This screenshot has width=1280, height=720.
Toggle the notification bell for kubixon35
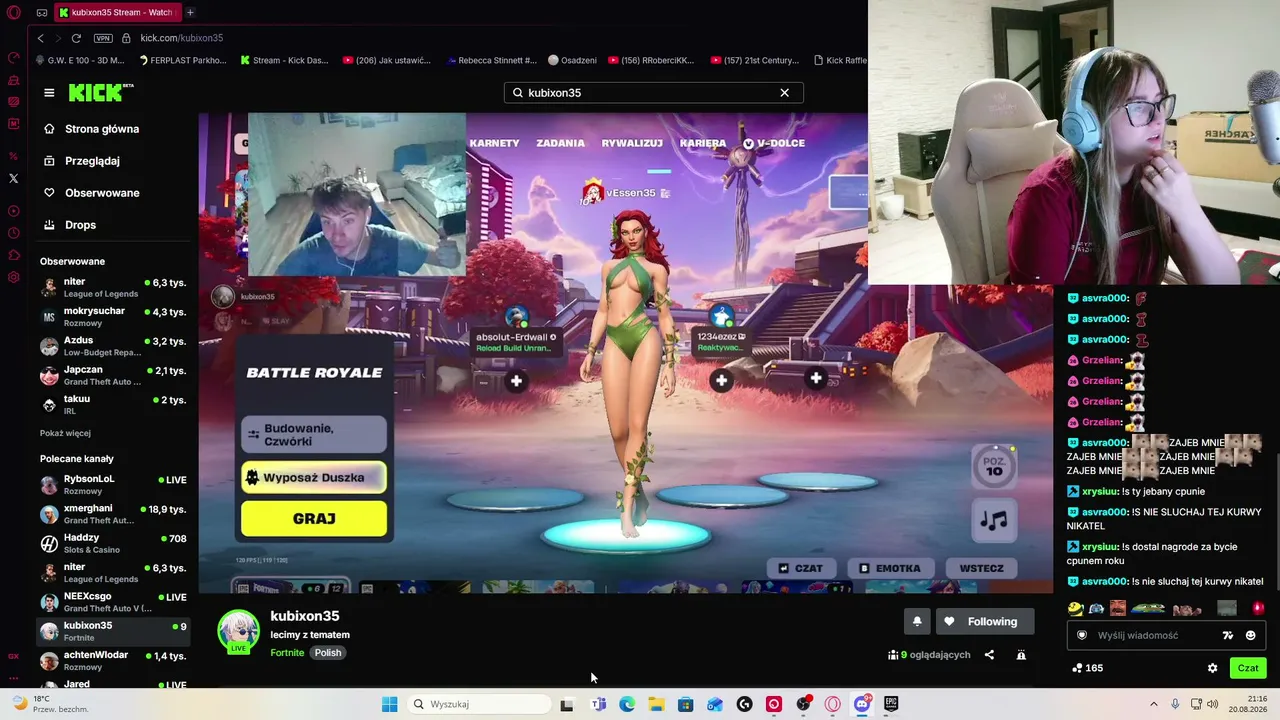917,622
